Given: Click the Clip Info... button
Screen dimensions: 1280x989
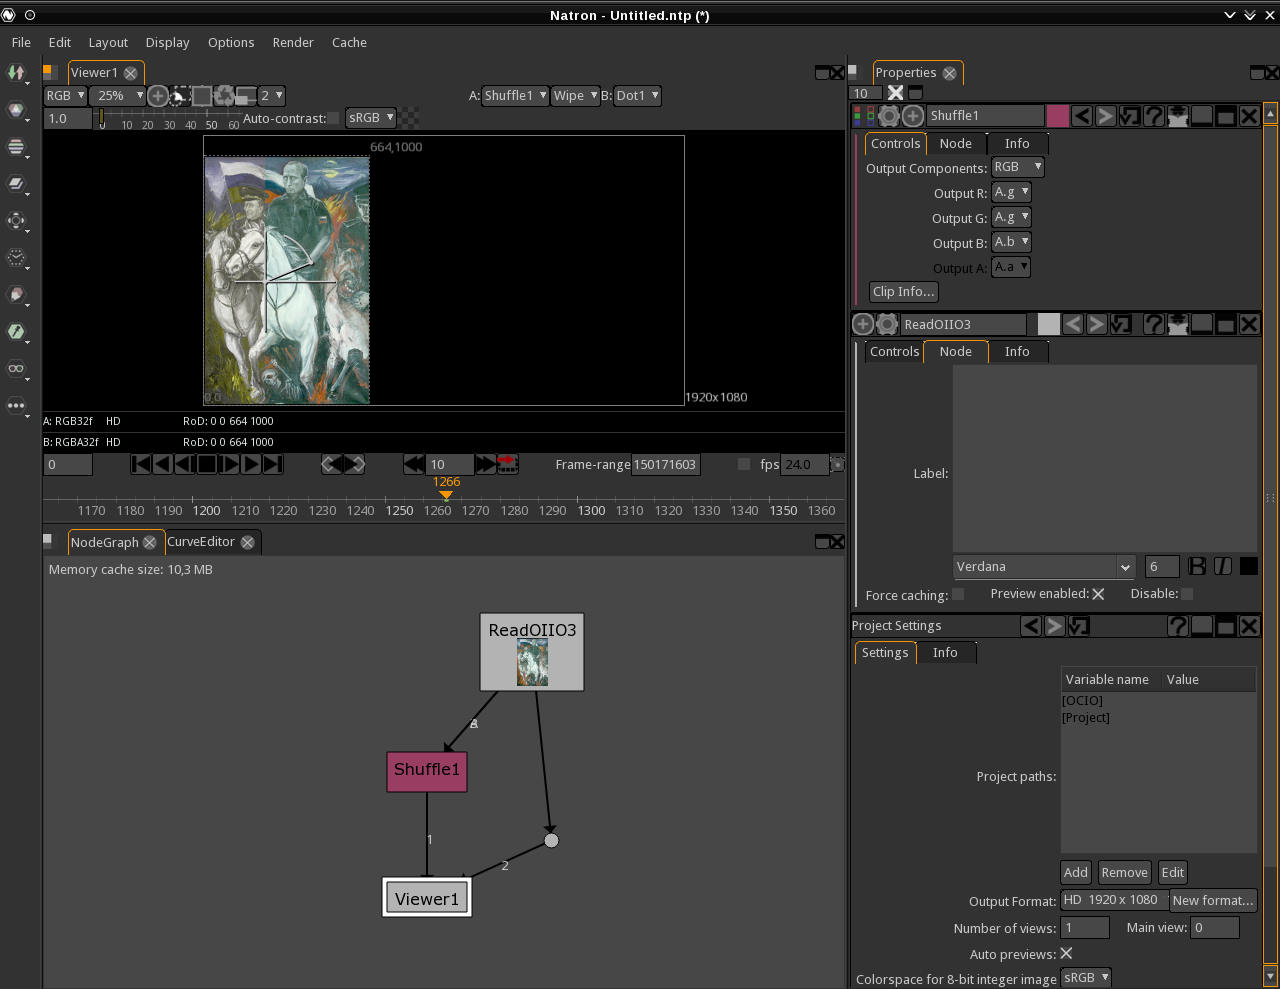Looking at the screenshot, I should click(903, 292).
